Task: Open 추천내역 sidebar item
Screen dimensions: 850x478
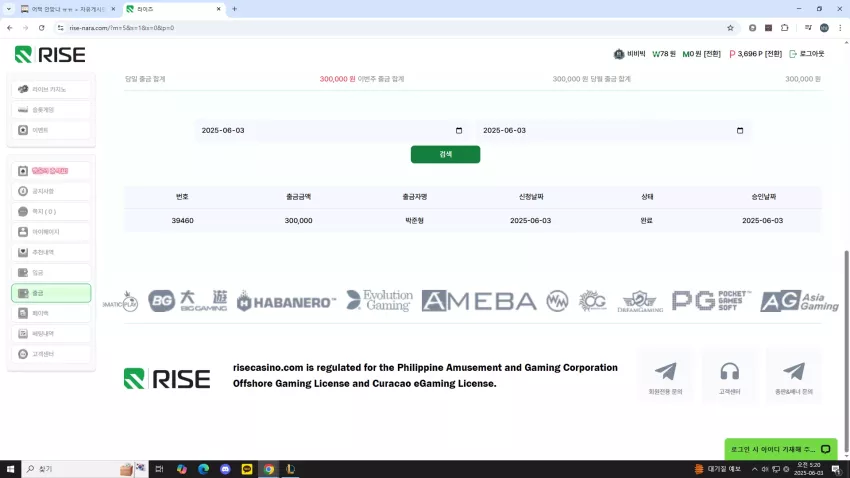Action: pos(51,252)
